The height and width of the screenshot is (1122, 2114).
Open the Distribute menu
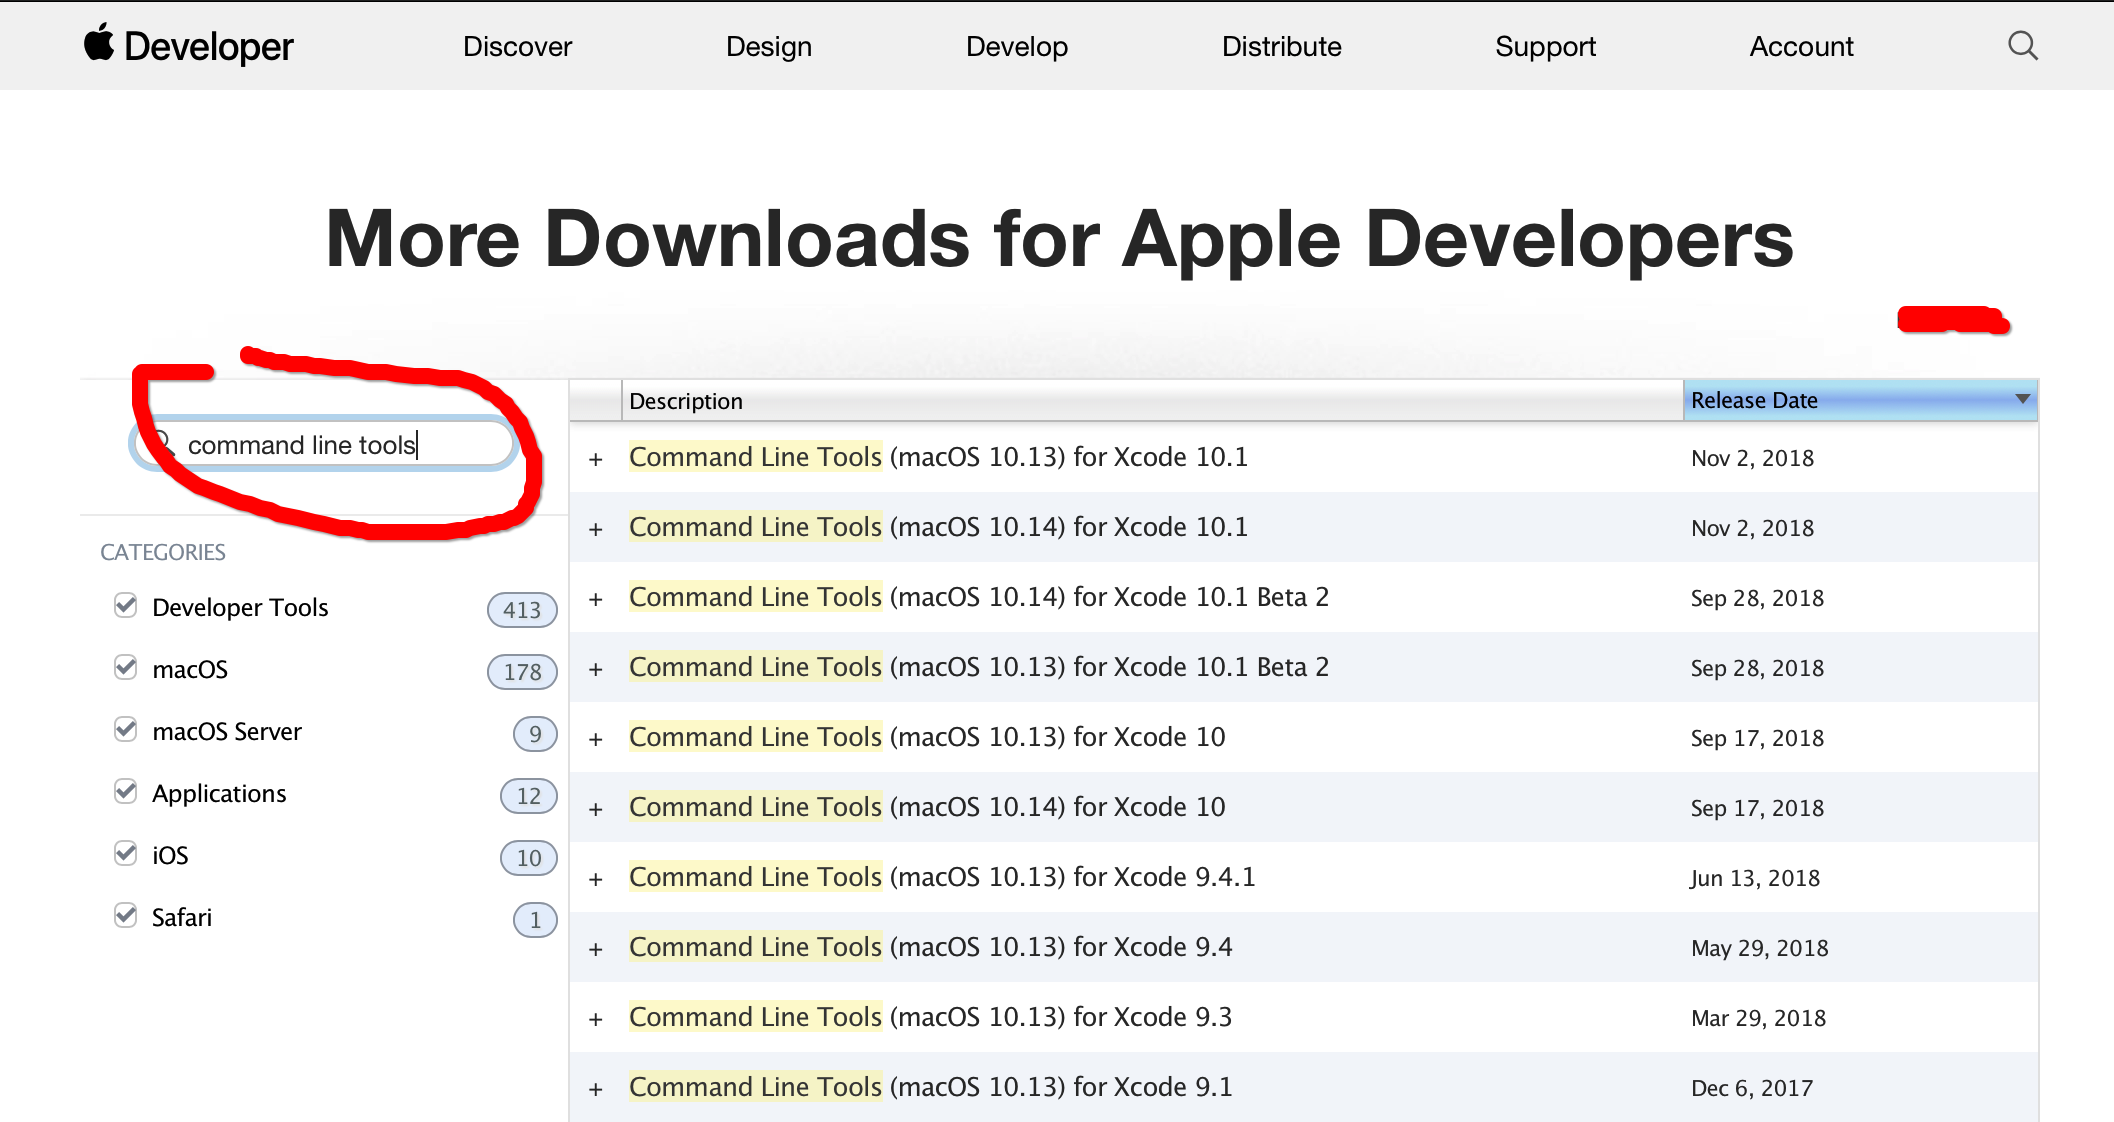[1282, 46]
